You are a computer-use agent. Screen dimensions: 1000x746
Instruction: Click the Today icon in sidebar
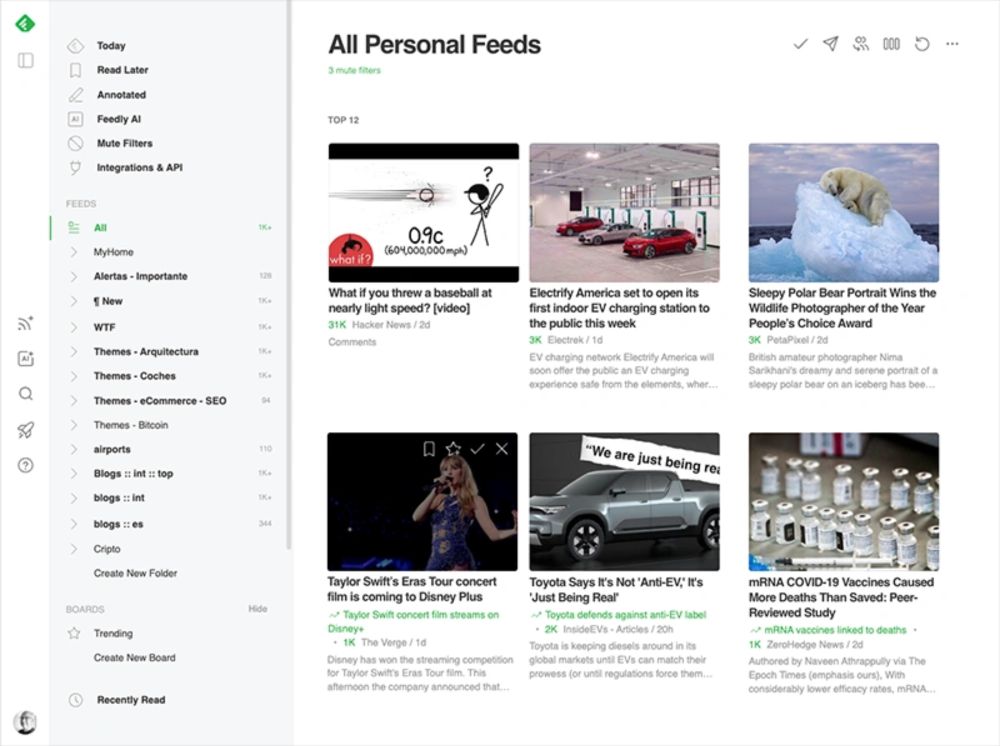pyautogui.click(x=75, y=46)
